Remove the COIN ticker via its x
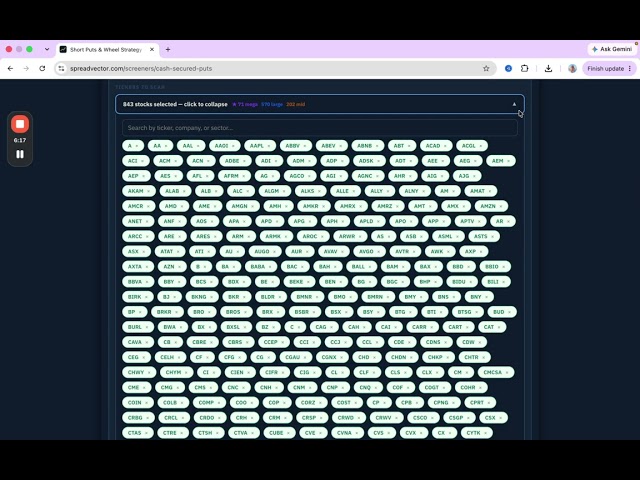640x480 pixels. [x=146, y=402]
